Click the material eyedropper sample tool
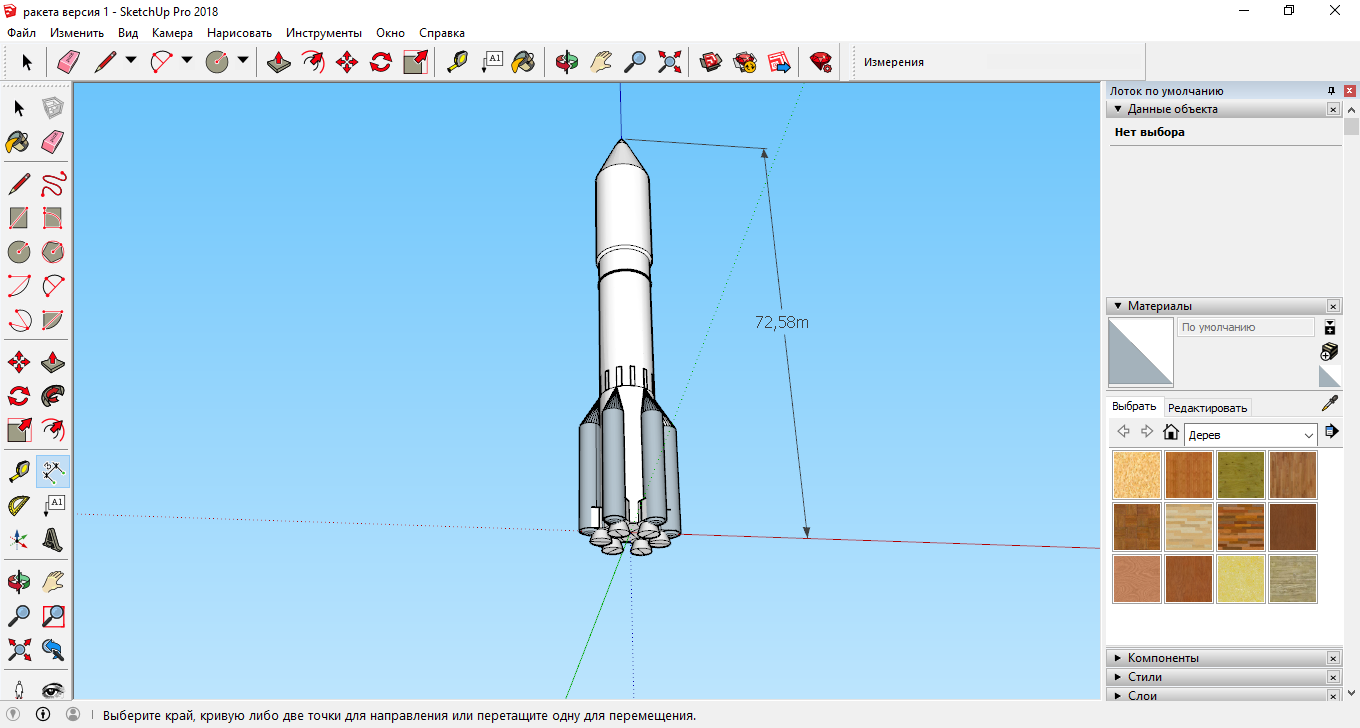Image resolution: width=1360 pixels, height=728 pixels. click(1329, 404)
